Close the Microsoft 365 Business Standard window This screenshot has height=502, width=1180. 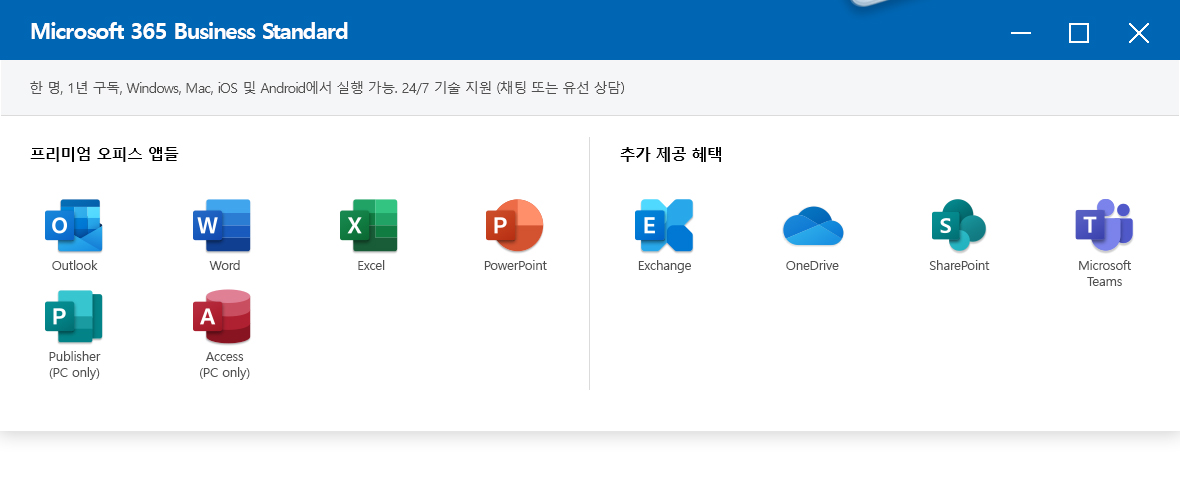pyautogui.click(x=1138, y=34)
